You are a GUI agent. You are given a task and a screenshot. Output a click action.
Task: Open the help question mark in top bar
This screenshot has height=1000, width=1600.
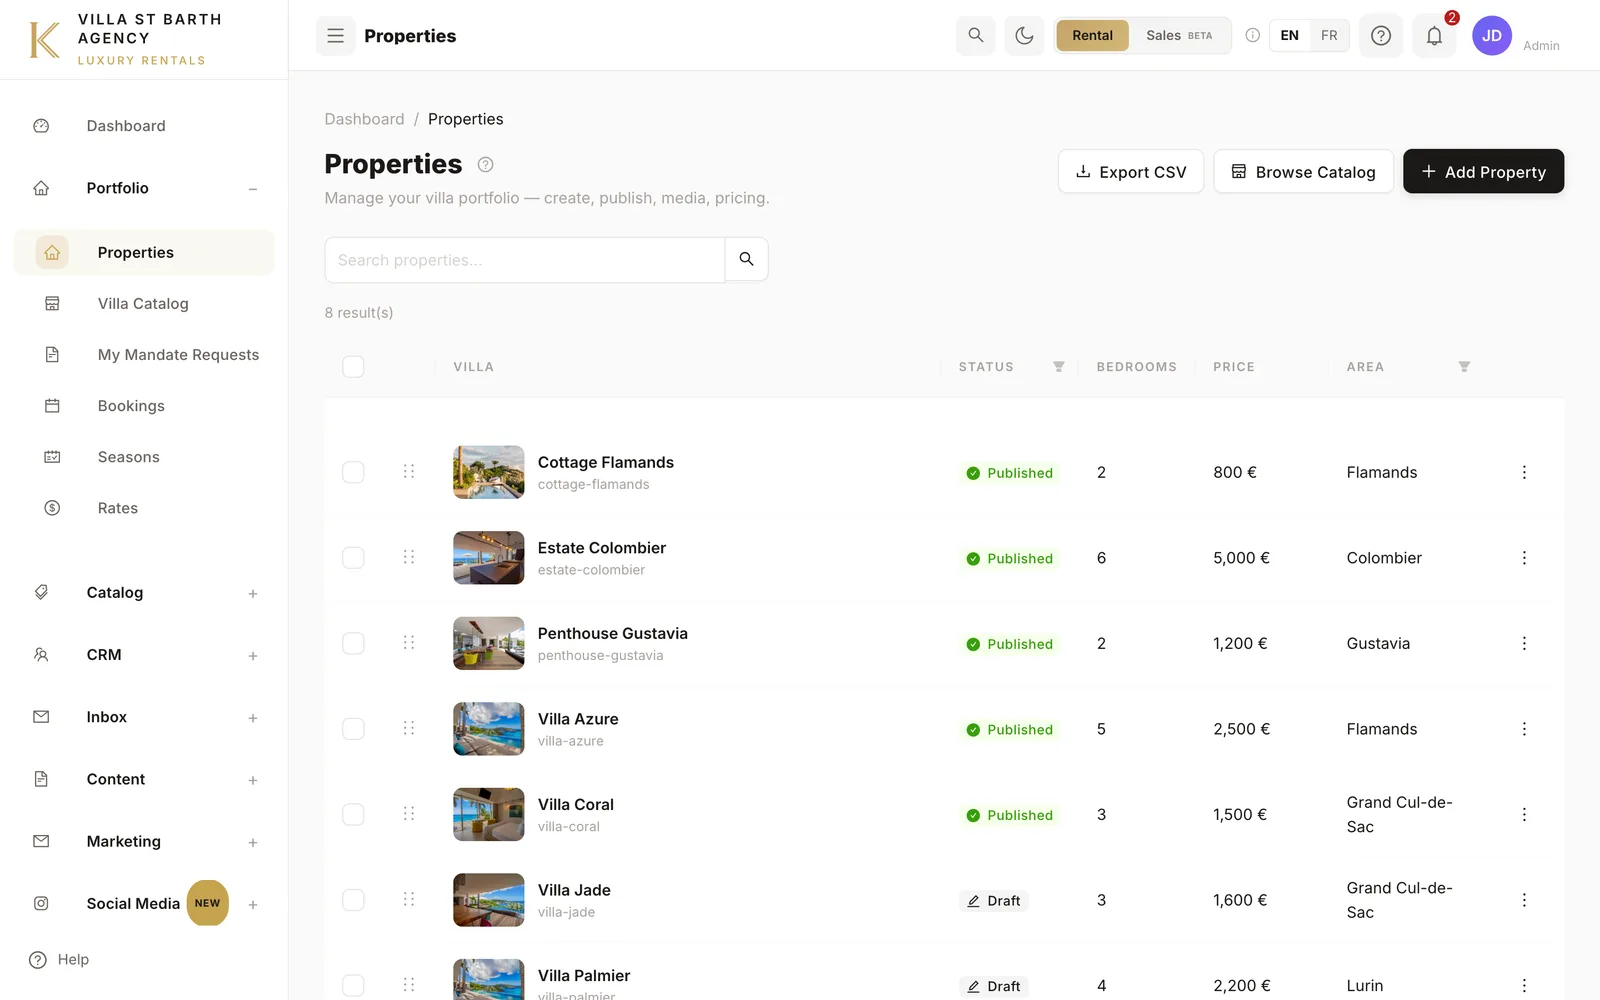[1381, 36]
